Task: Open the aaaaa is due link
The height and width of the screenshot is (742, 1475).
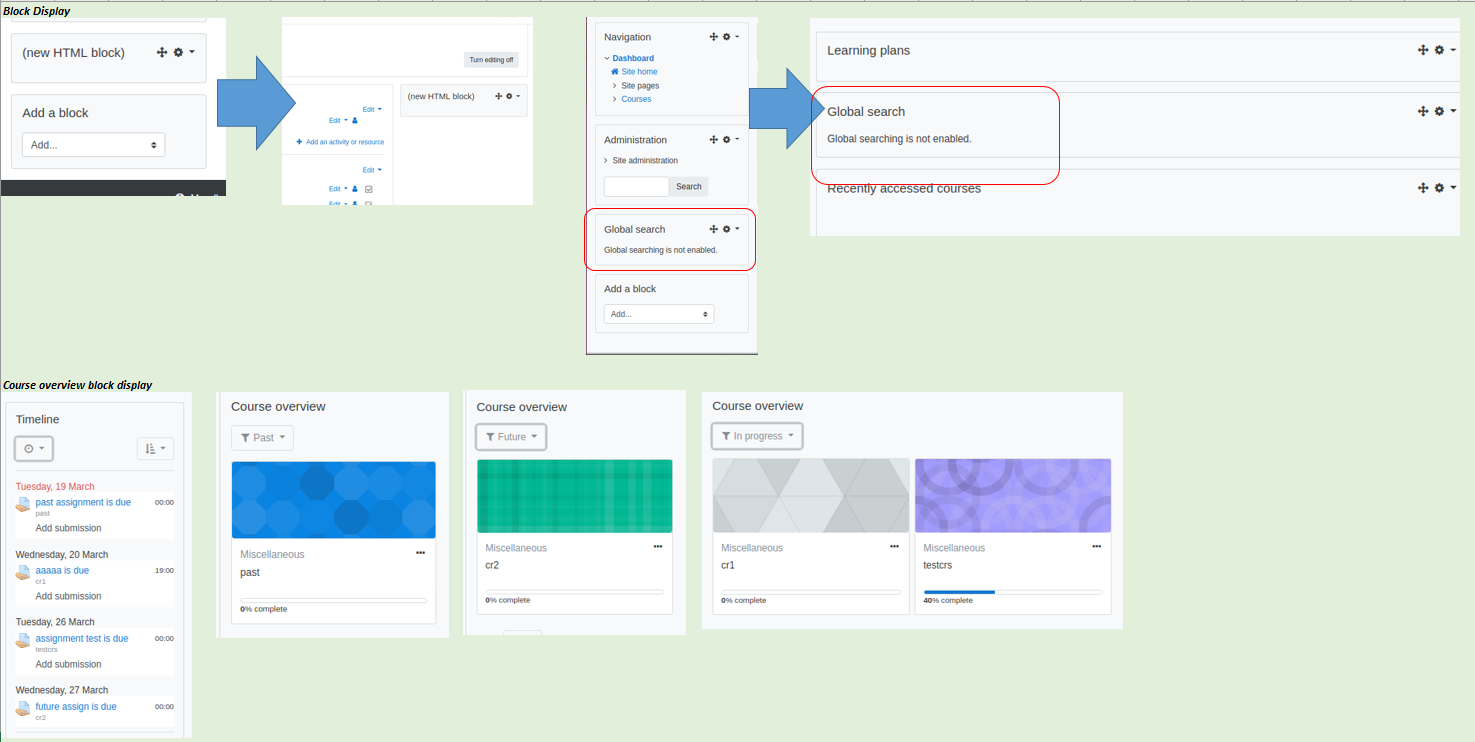Action: coord(62,570)
